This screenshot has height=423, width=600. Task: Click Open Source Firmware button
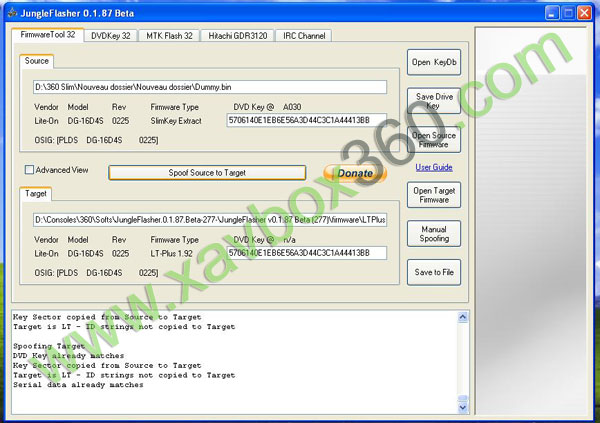point(434,140)
